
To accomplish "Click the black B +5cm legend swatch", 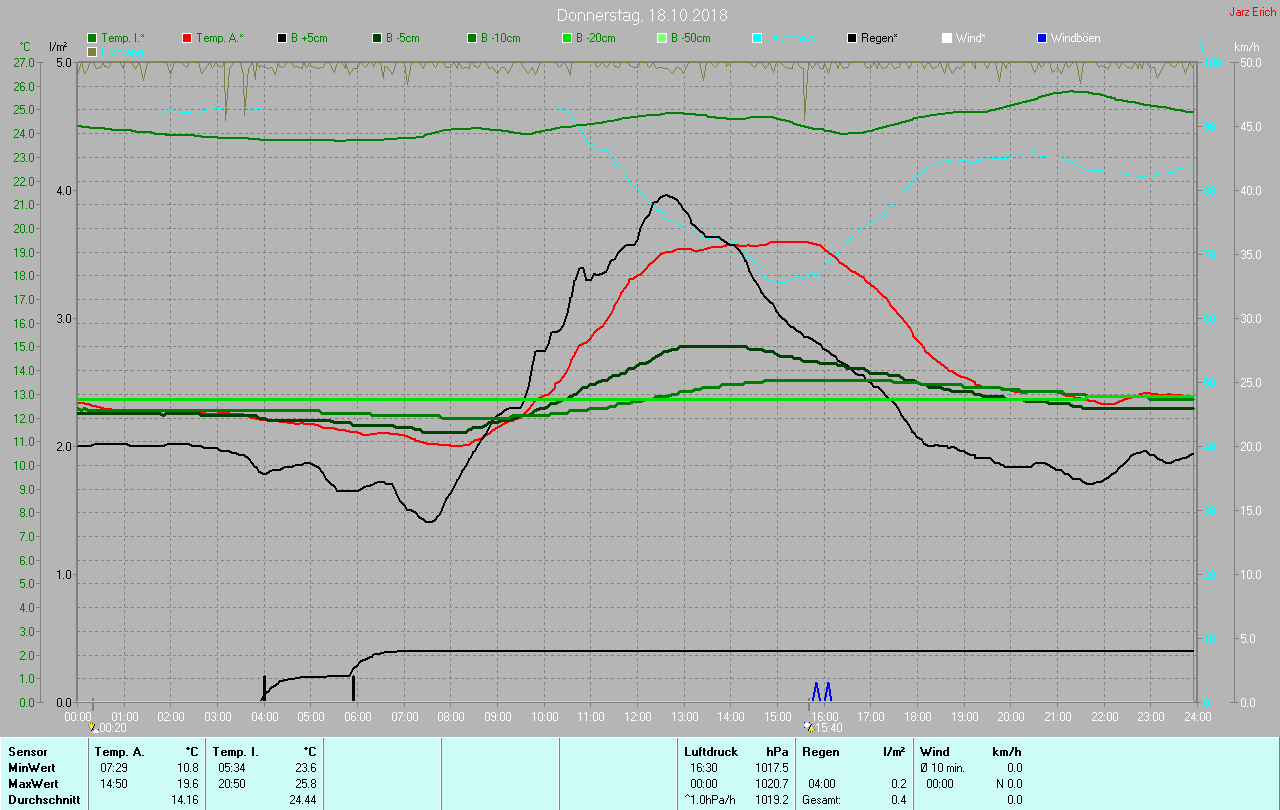I will (x=283, y=38).
